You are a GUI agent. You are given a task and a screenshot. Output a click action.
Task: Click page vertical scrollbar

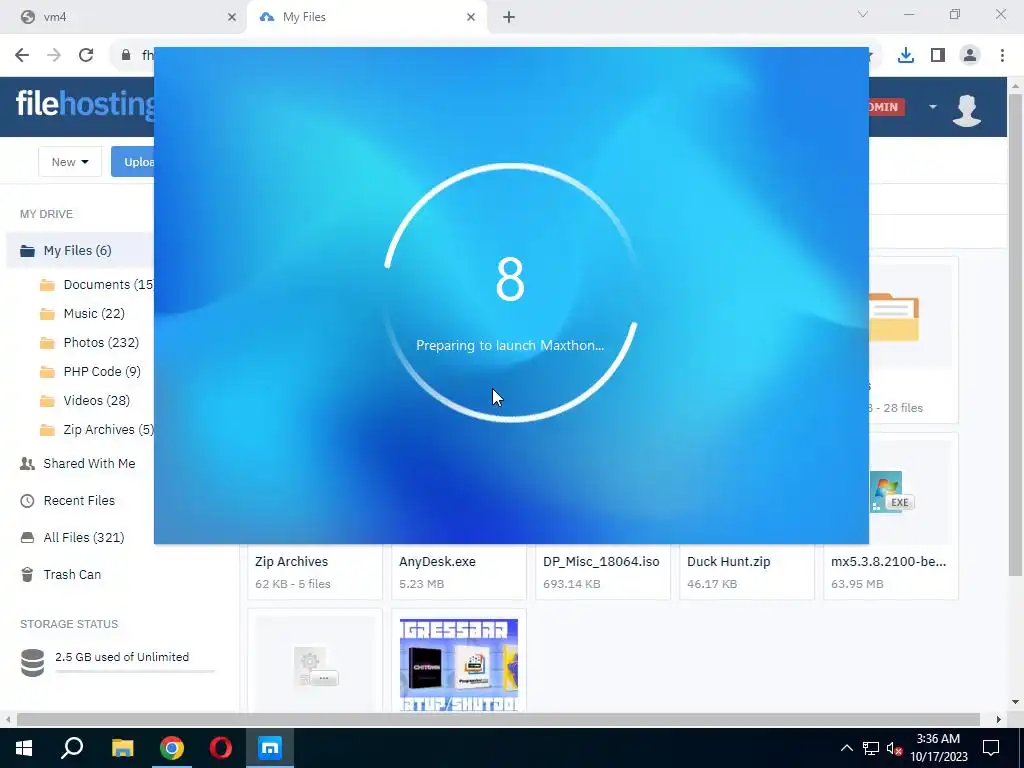pyautogui.click(x=1015, y=333)
